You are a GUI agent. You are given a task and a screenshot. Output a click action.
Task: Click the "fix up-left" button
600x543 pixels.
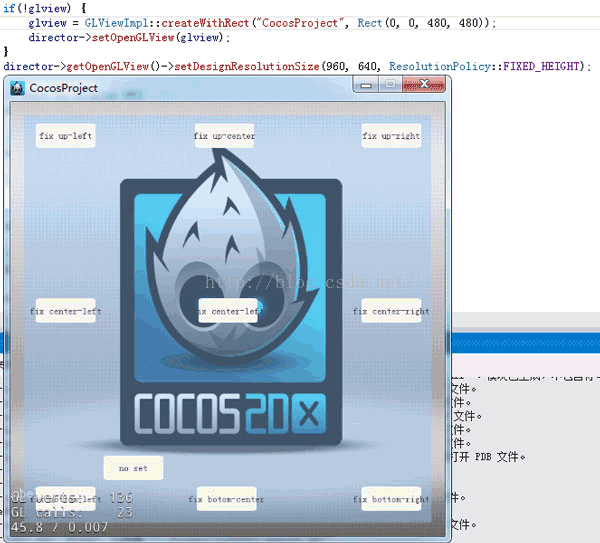(x=65, y=136)
